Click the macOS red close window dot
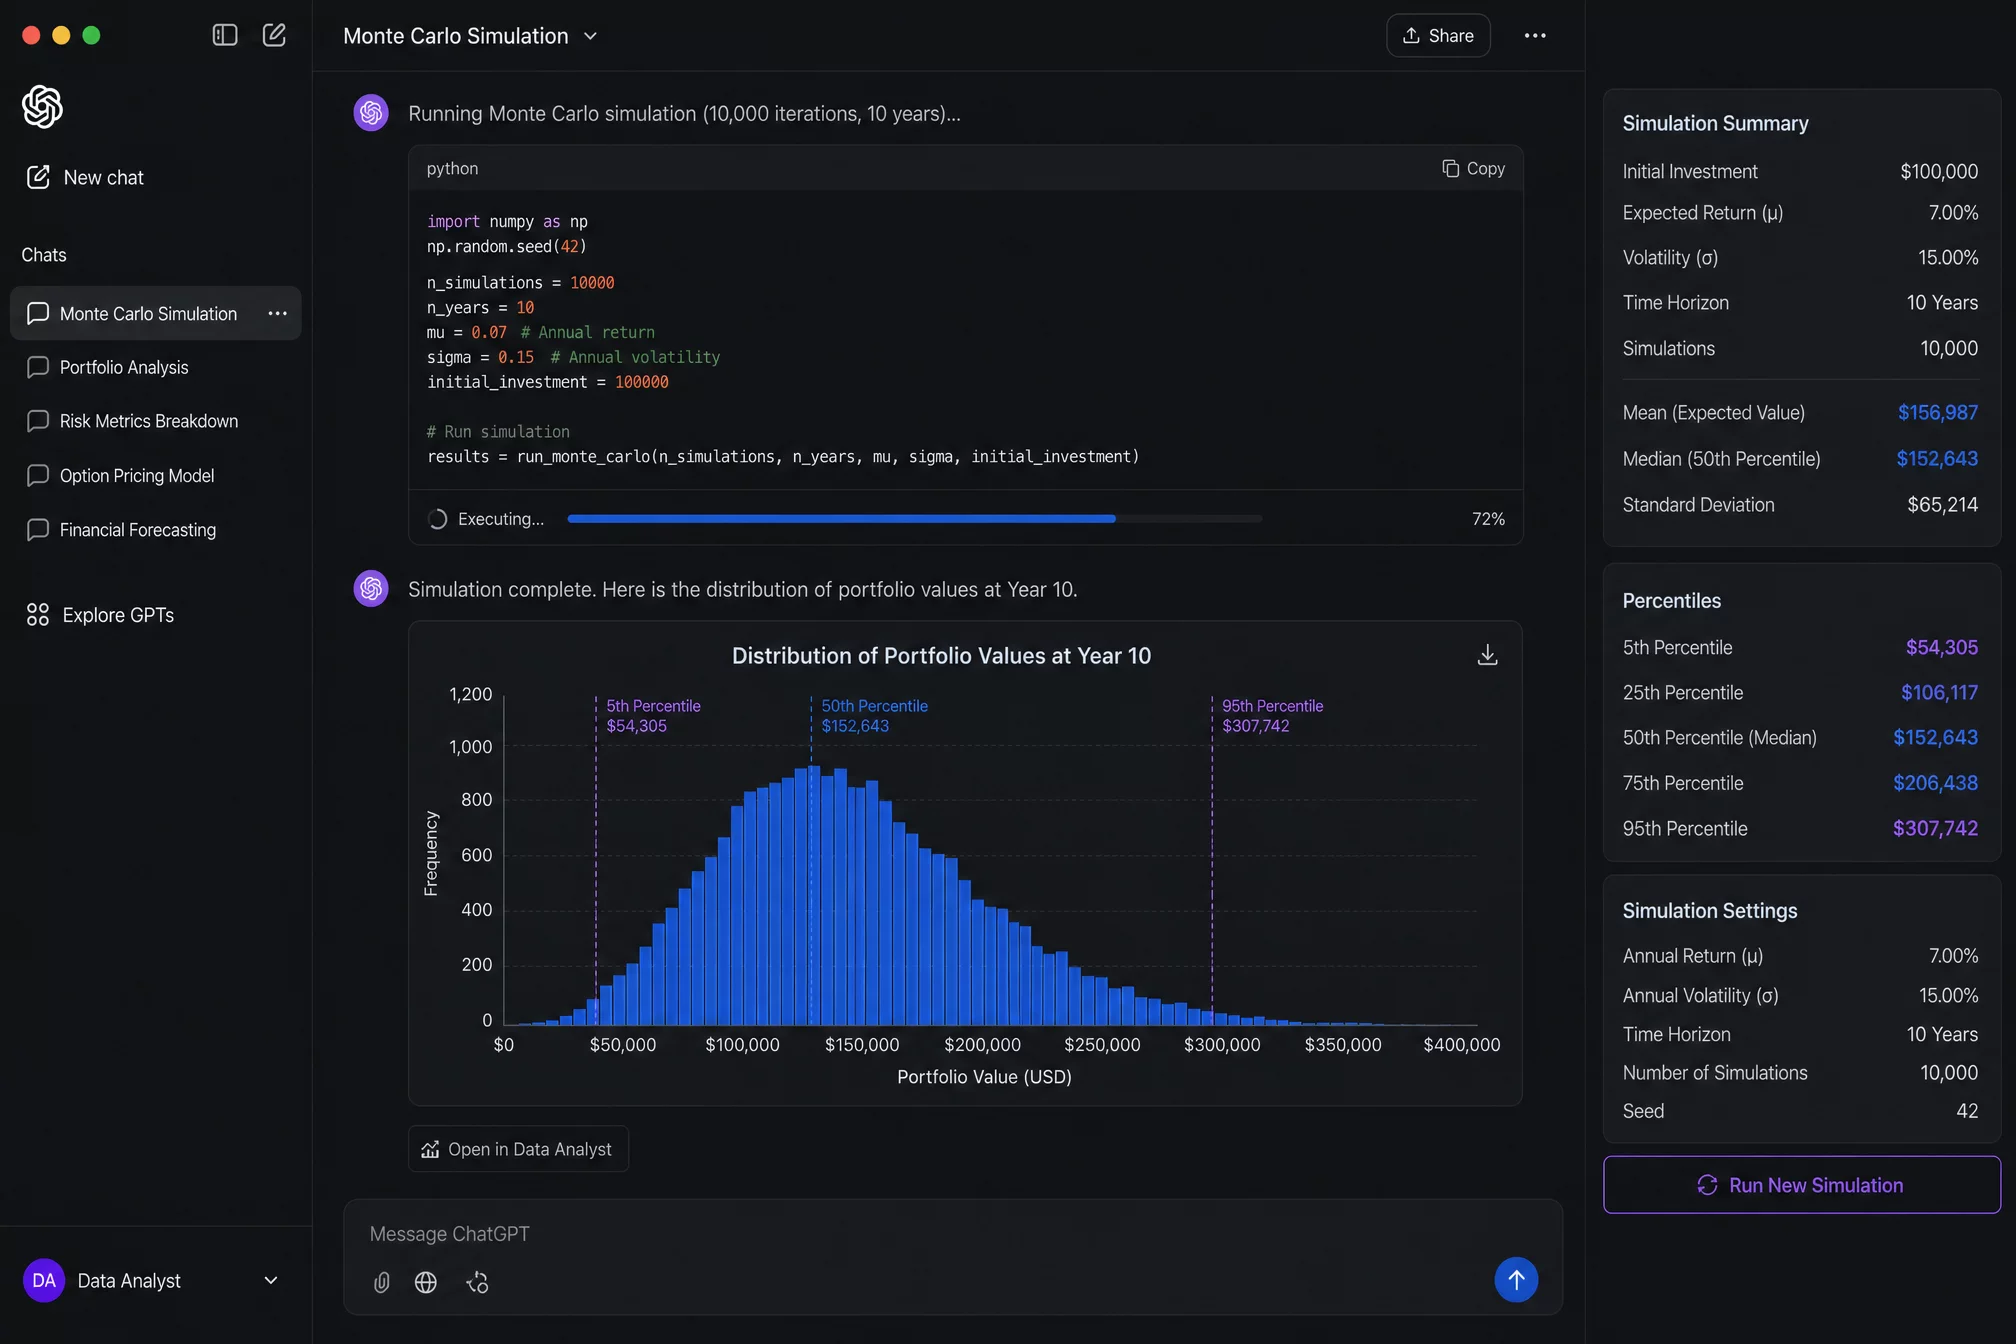This screenshot has height=1344, width=2016. (31, 35)
